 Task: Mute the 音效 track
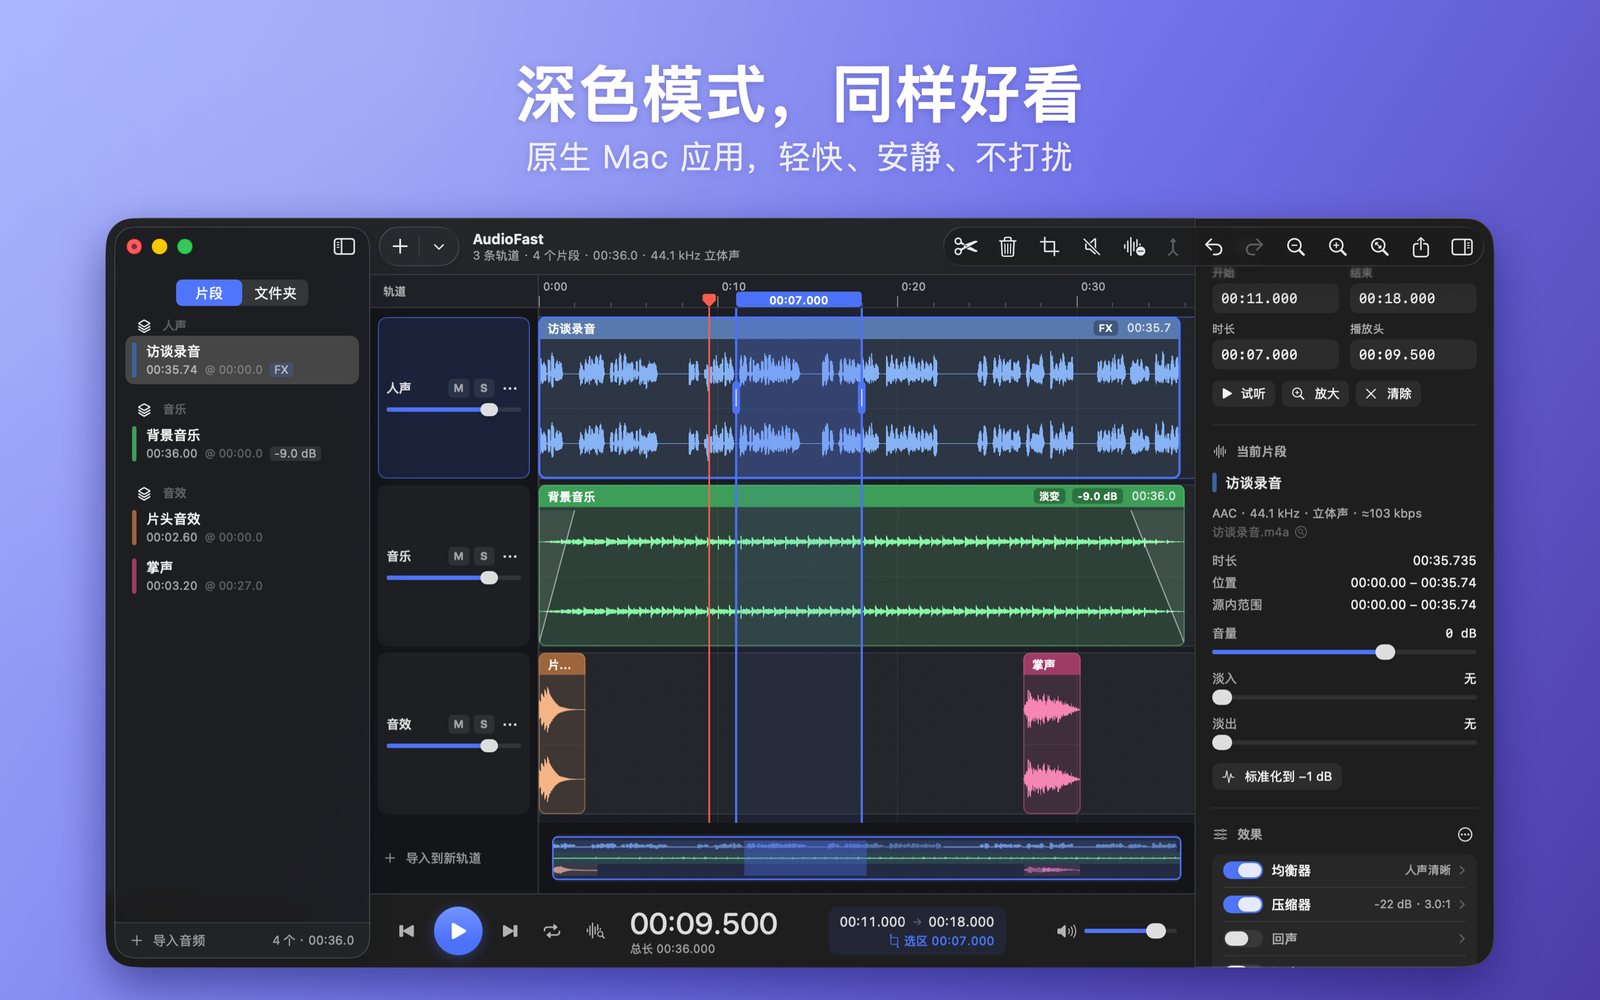[458, 724]
